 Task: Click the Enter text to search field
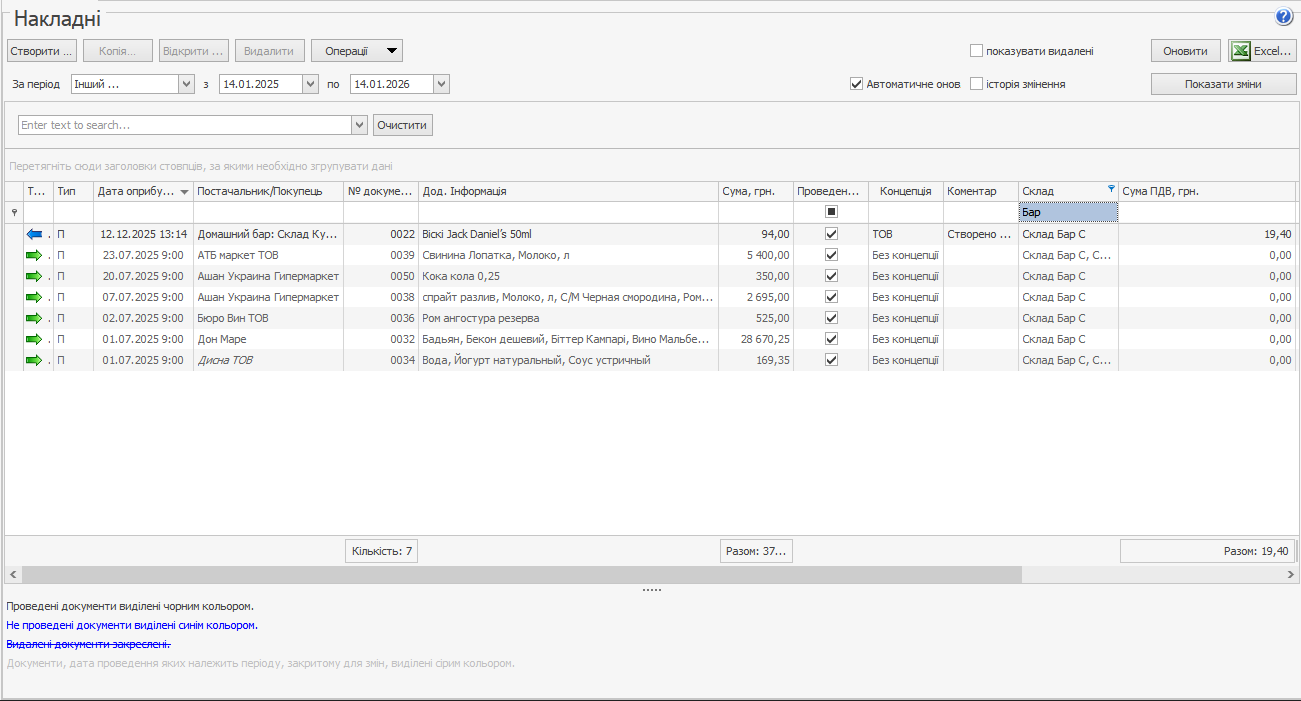(185, 125)
